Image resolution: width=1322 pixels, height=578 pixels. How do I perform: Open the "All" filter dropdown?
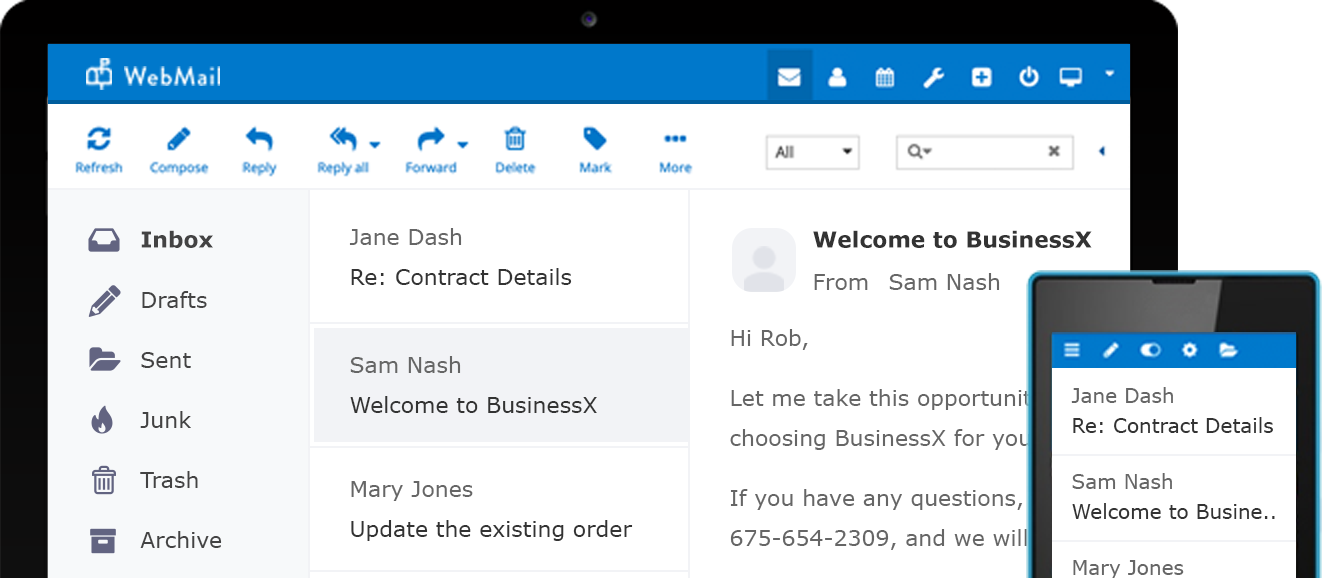tap(812, 152)
